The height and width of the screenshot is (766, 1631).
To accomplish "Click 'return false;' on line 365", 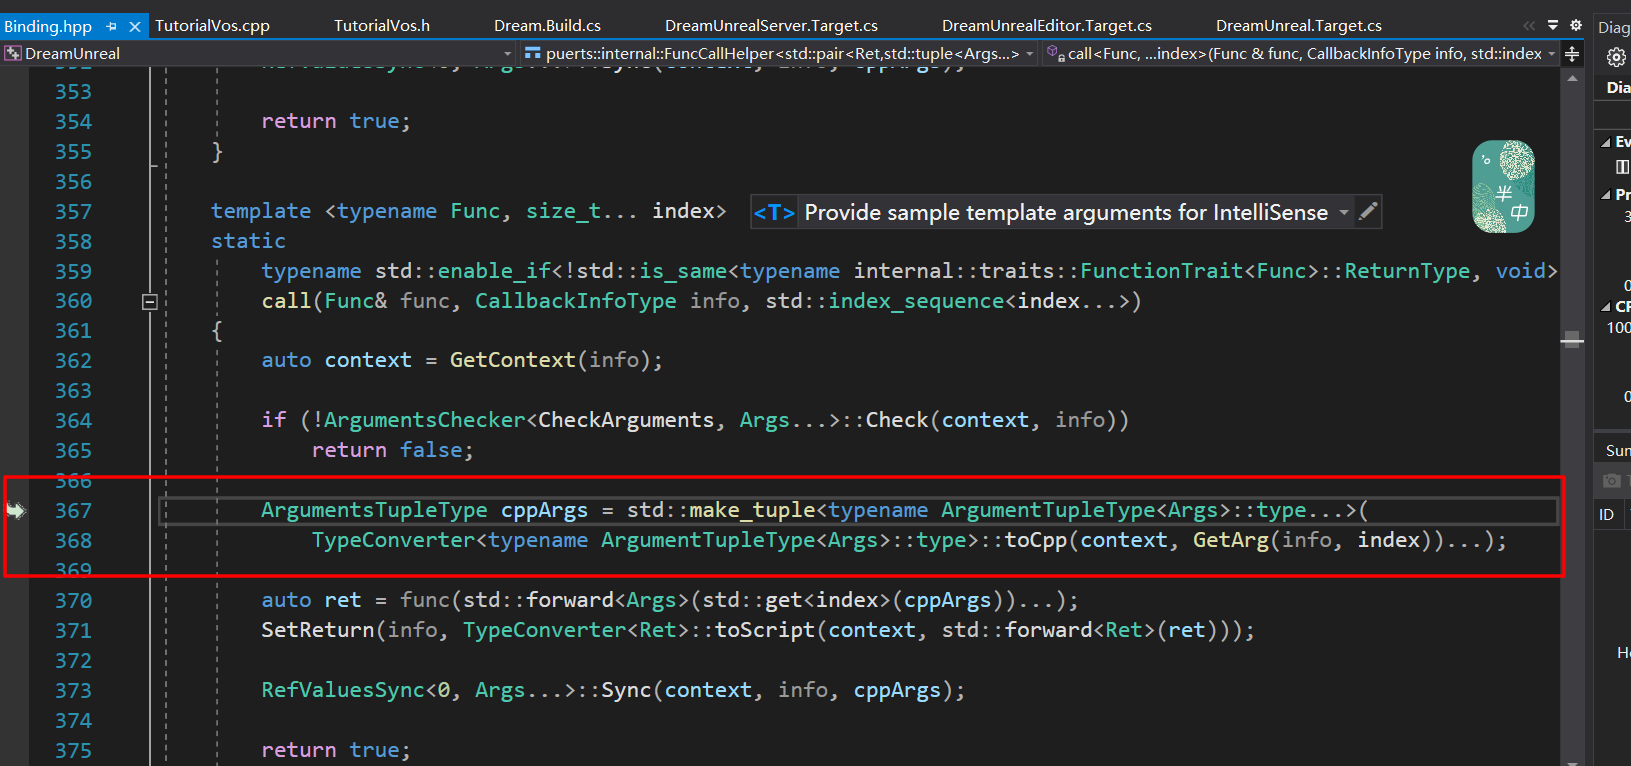I will (393, 450).
